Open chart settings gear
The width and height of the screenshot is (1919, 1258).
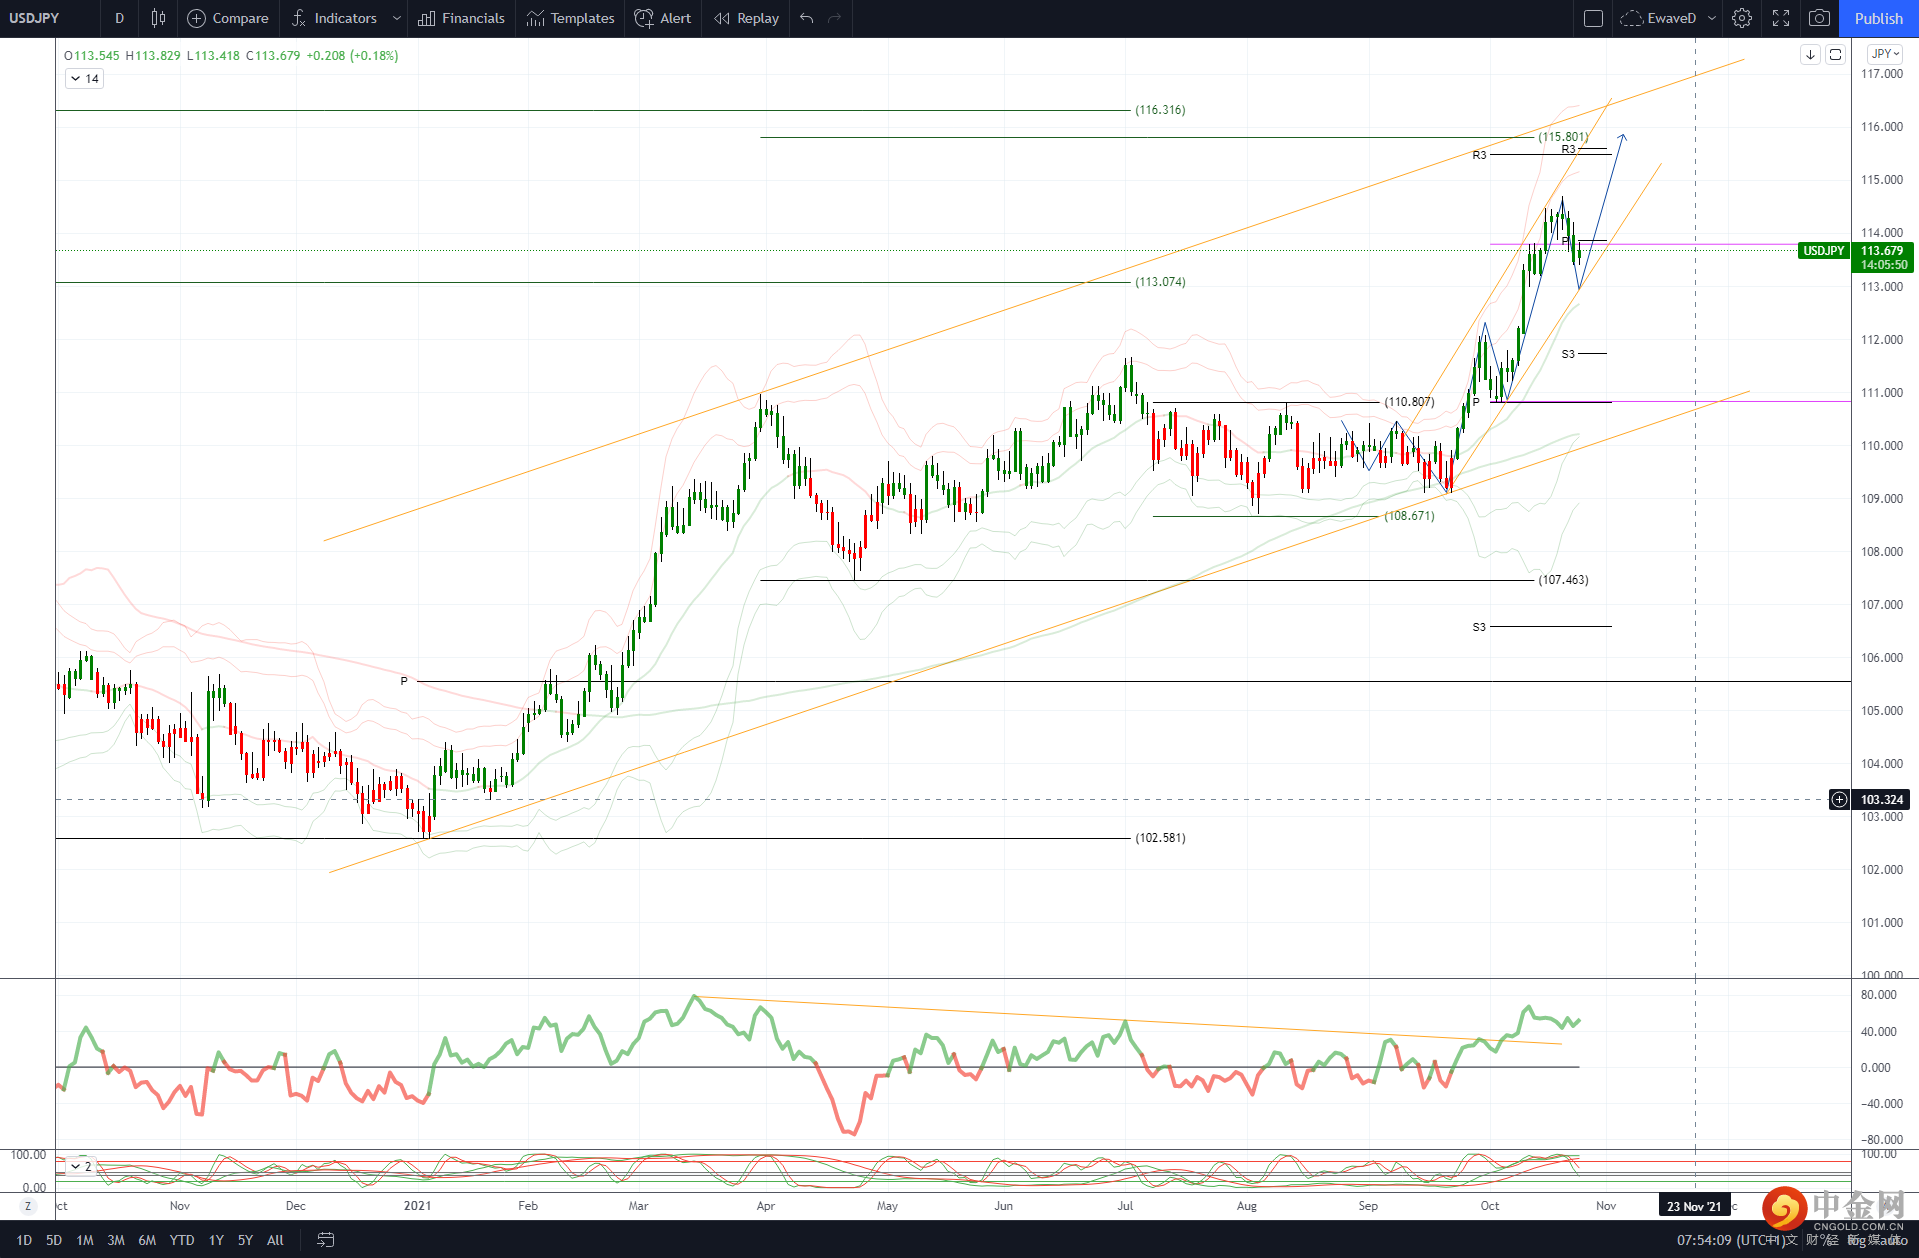[x=1742, y=18]
